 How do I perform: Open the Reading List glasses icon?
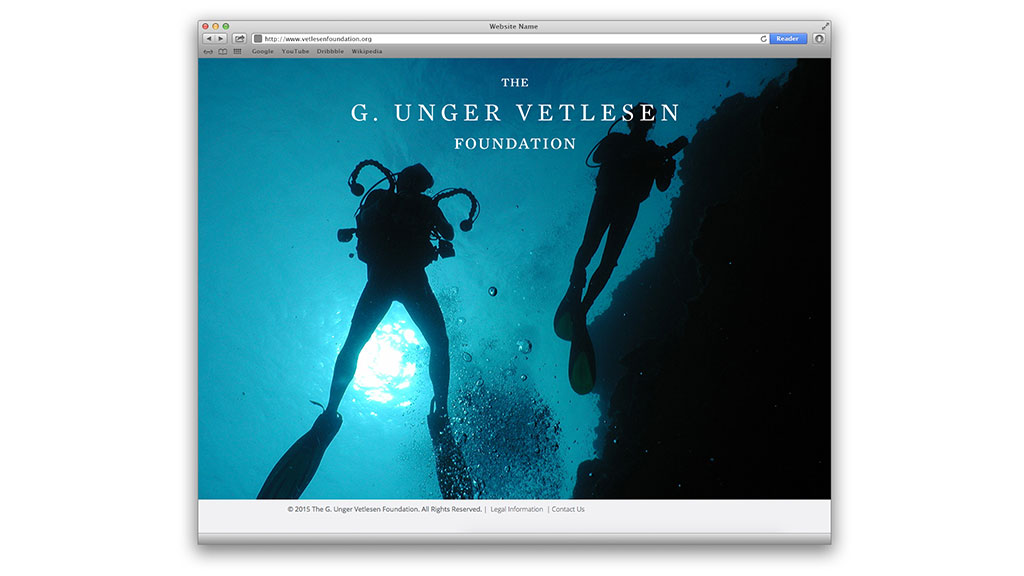pos(208,51)
